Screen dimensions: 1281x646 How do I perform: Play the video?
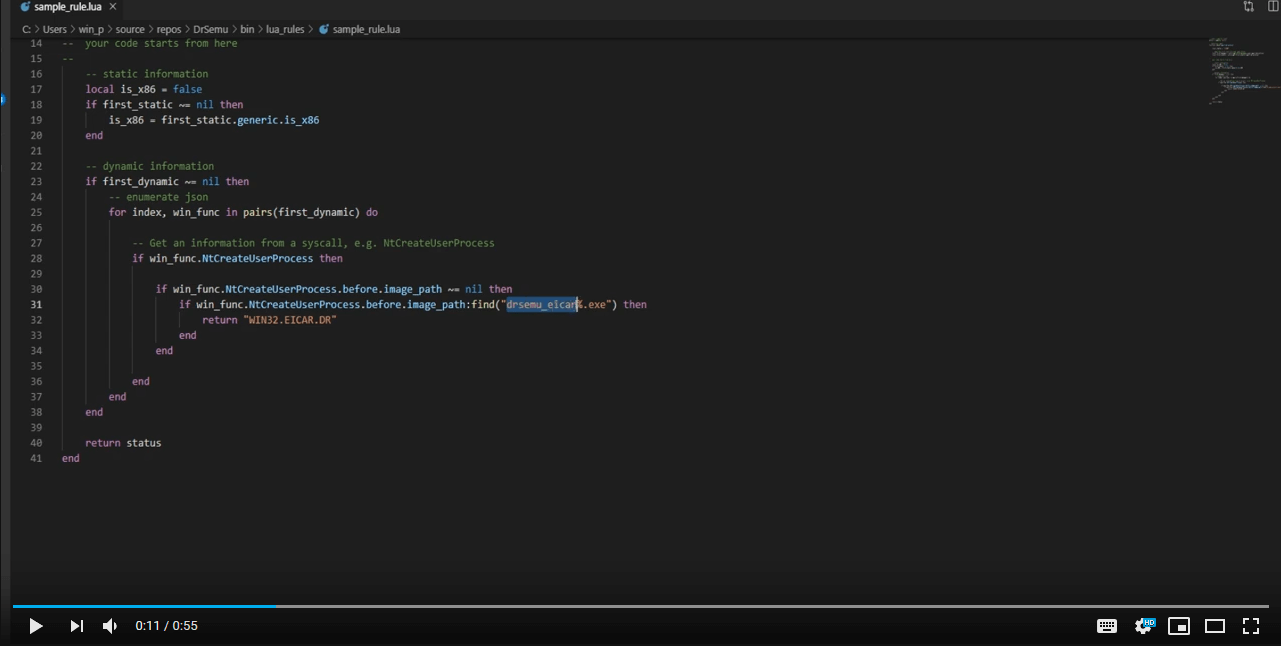tap(36, 626)
